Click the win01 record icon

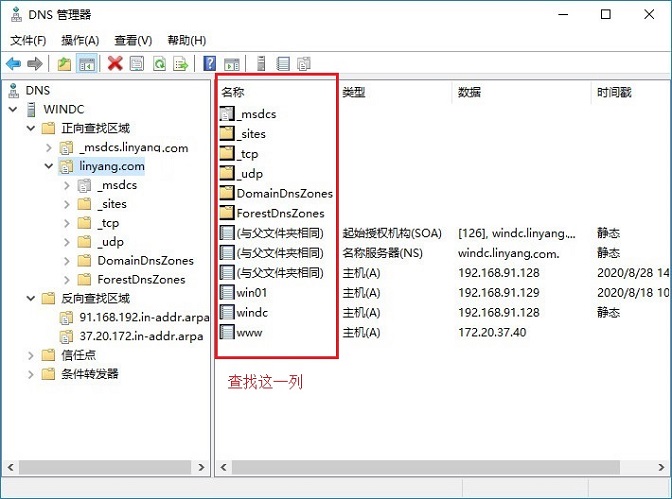point(227,292)
